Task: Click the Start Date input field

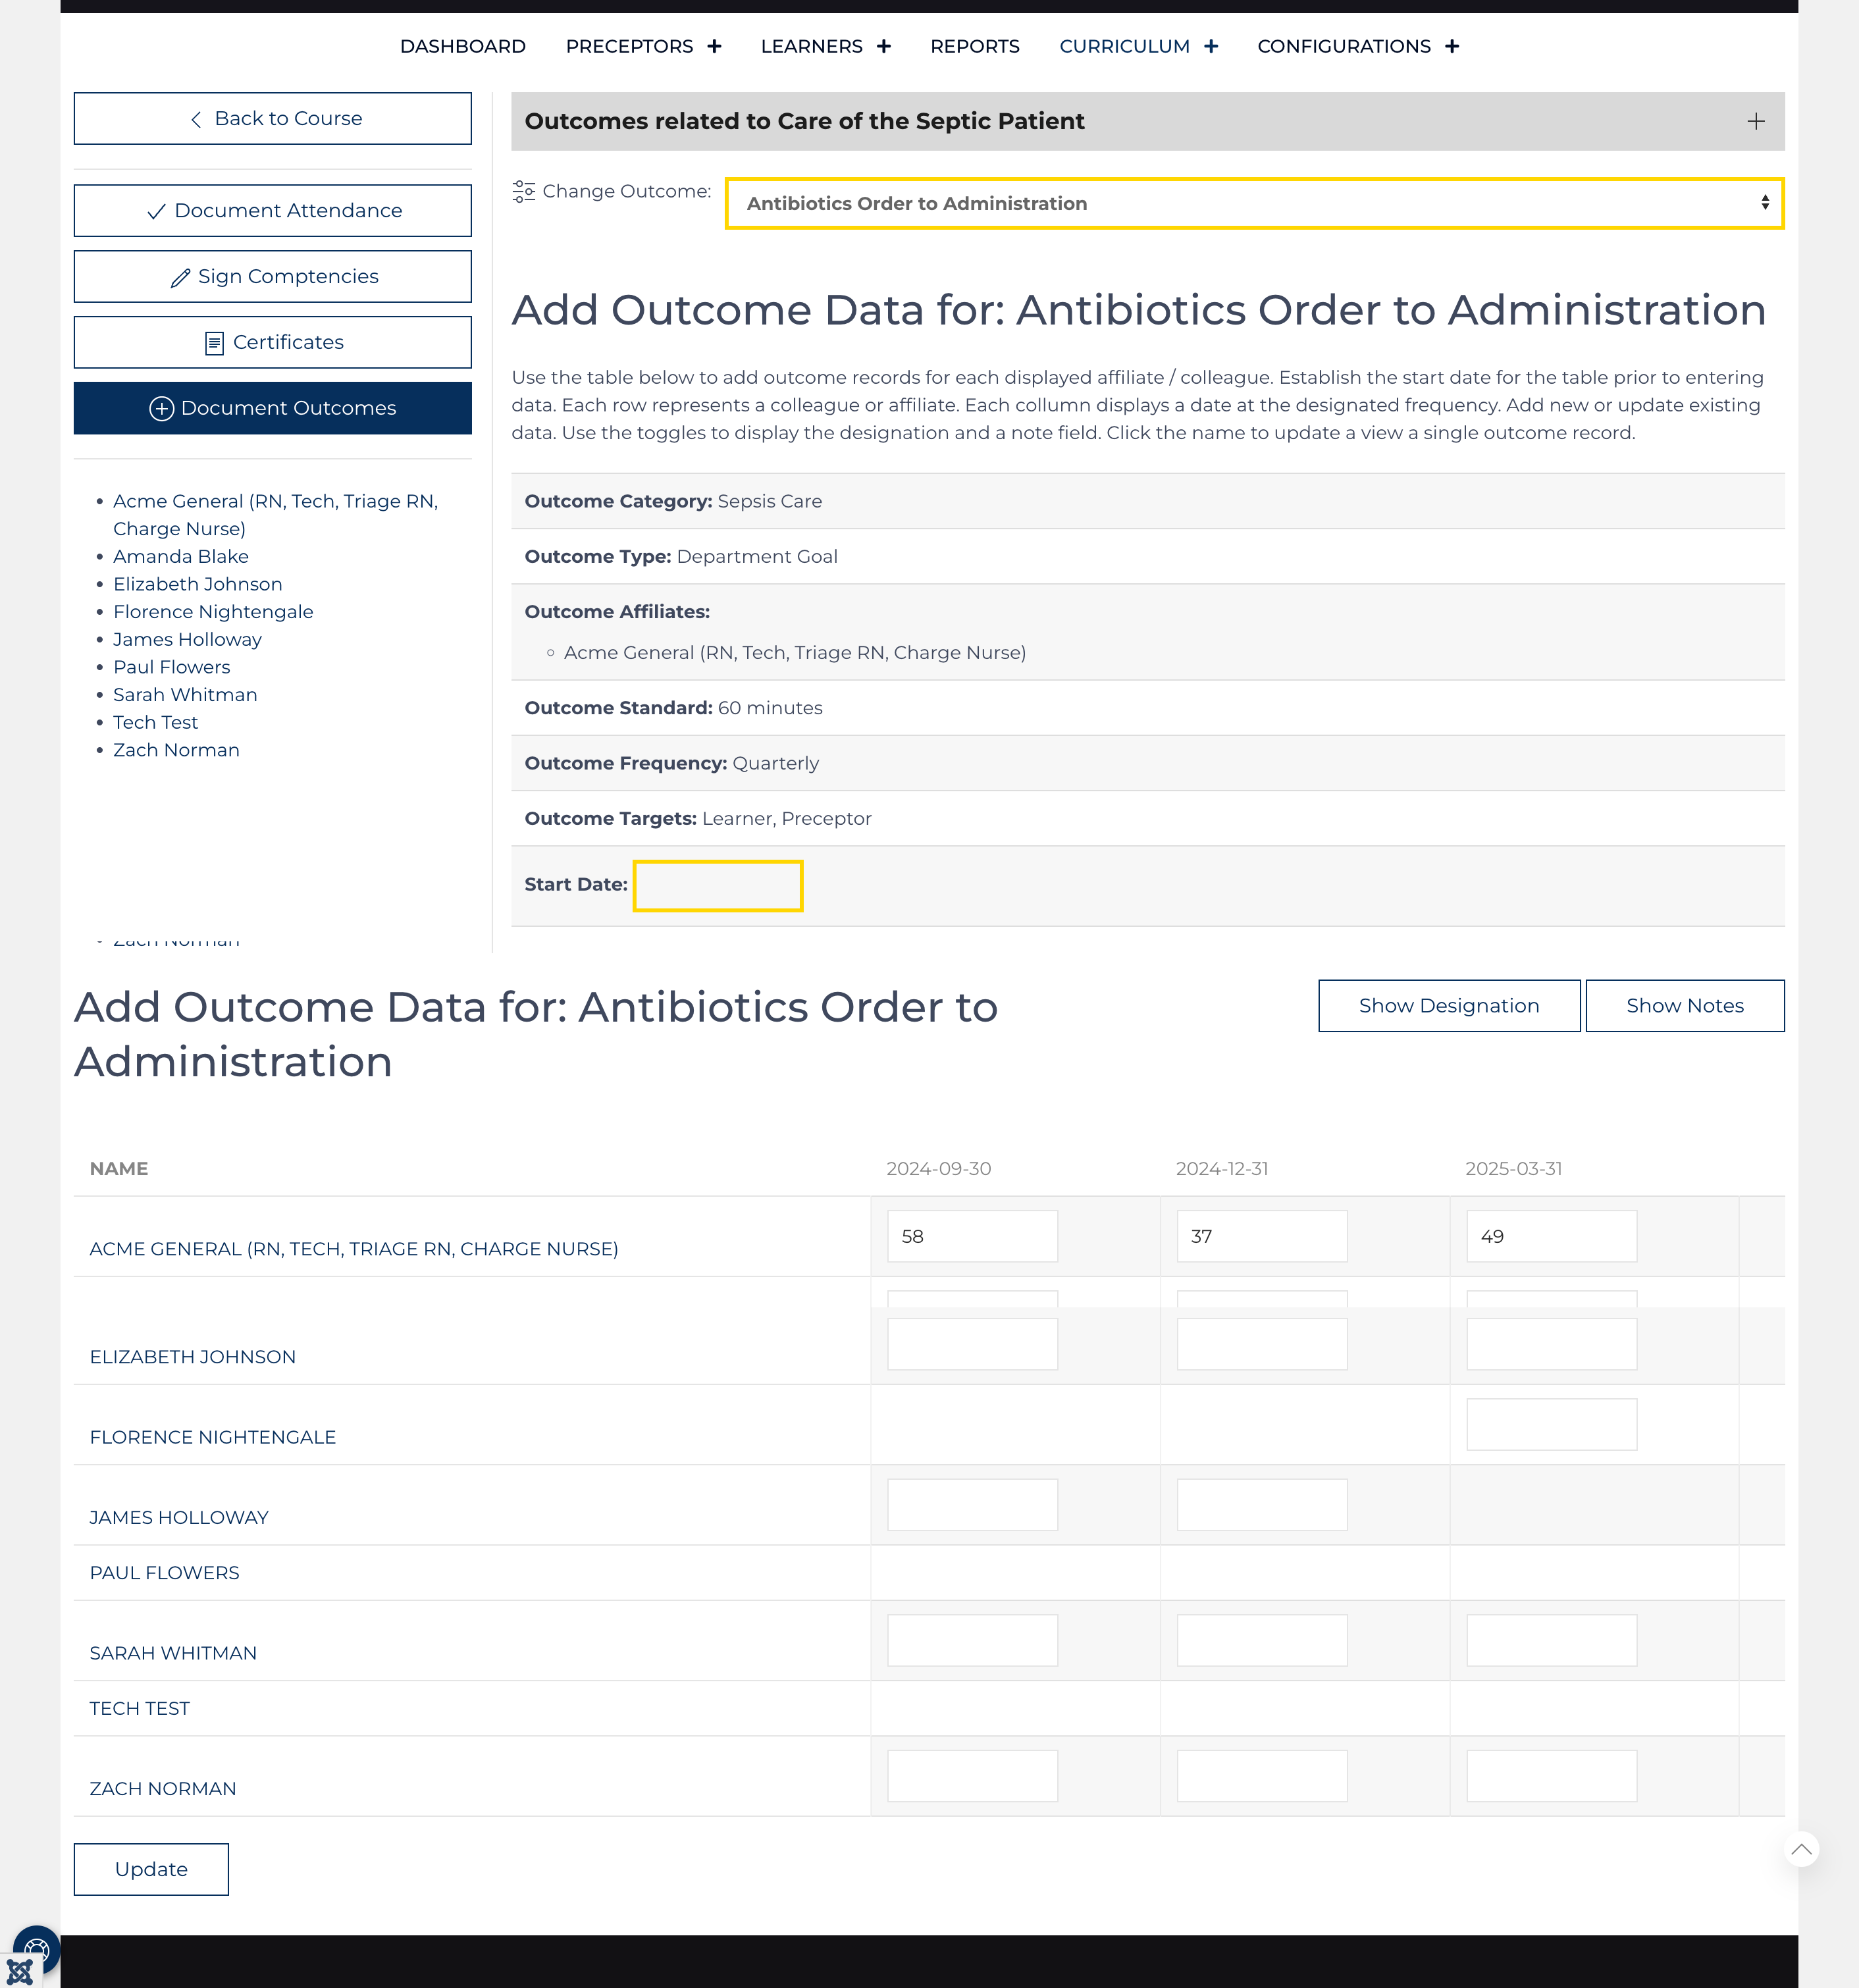Action: [717, 885]
